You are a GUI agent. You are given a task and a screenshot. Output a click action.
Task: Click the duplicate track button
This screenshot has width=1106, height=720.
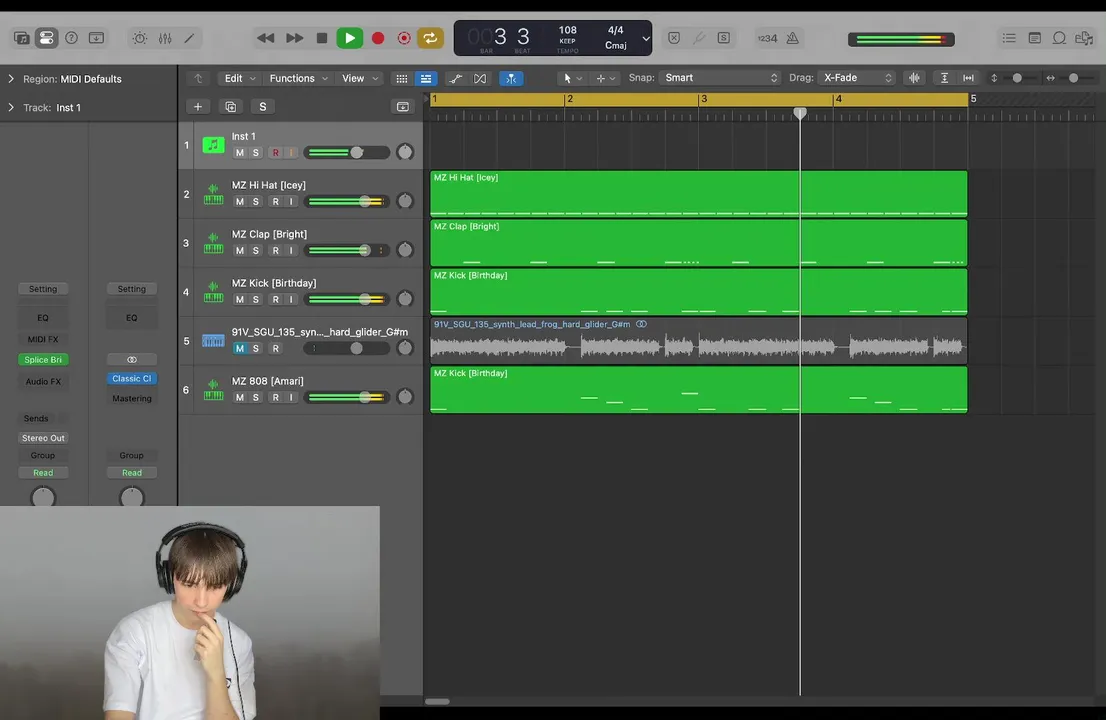click(230, 106)
